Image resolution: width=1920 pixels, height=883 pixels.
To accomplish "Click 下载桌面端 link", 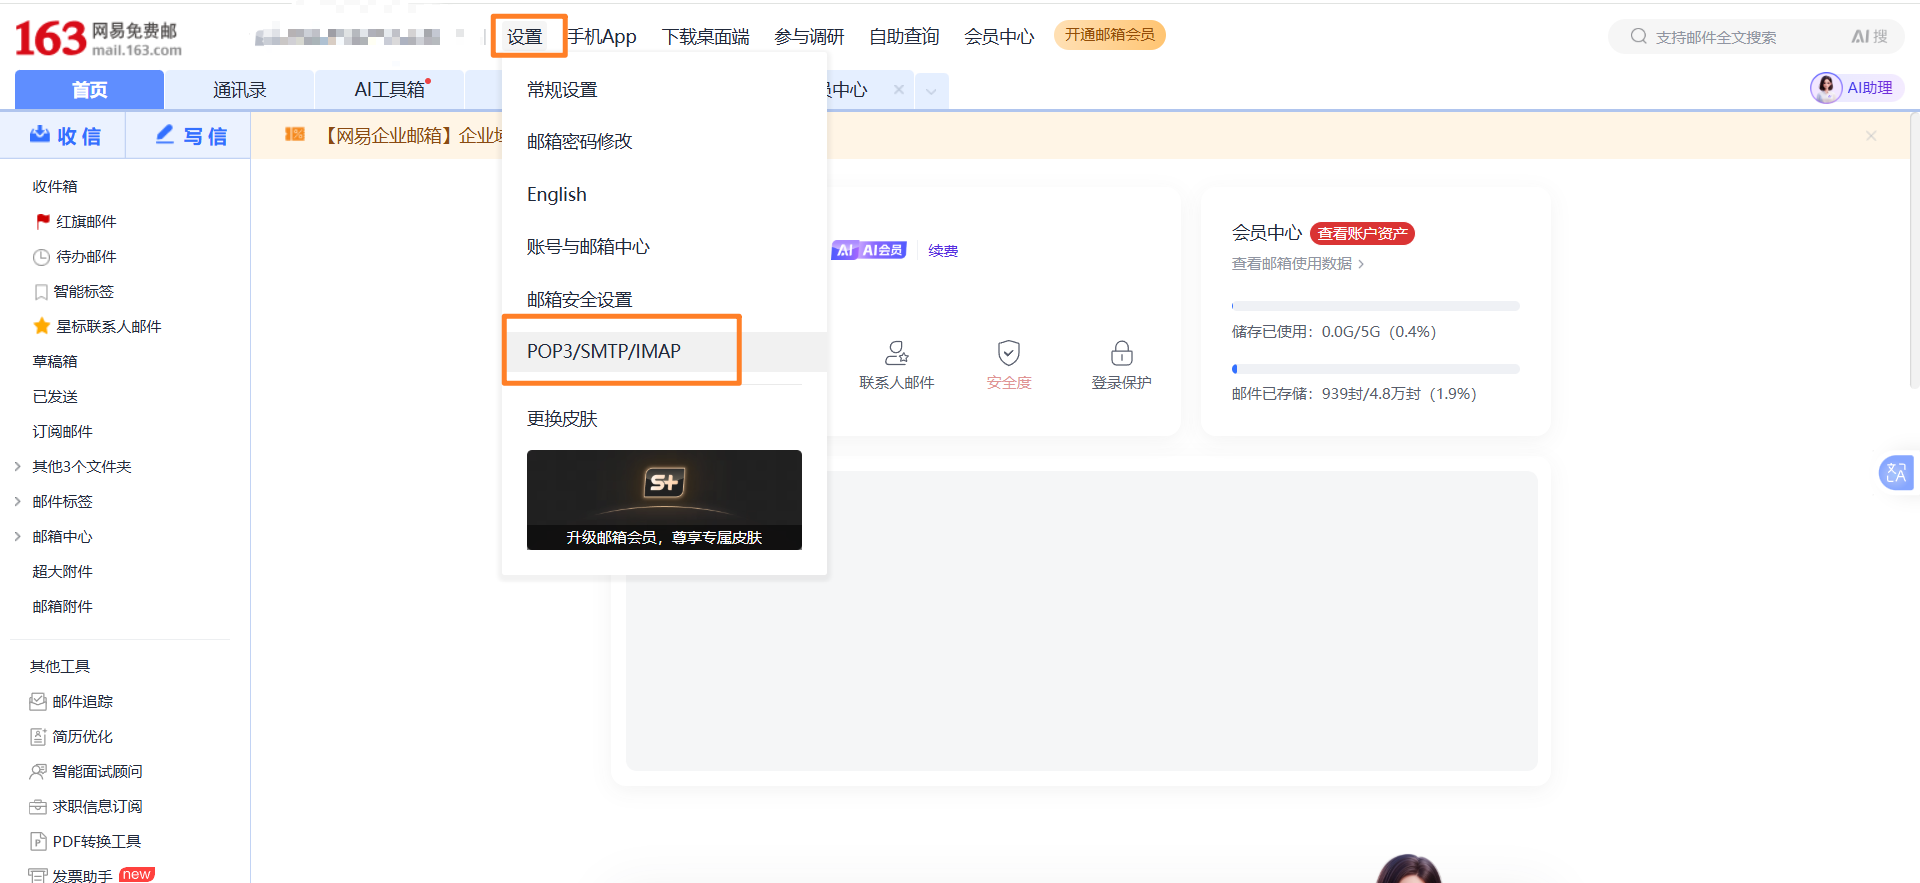I will click(706, 37).
